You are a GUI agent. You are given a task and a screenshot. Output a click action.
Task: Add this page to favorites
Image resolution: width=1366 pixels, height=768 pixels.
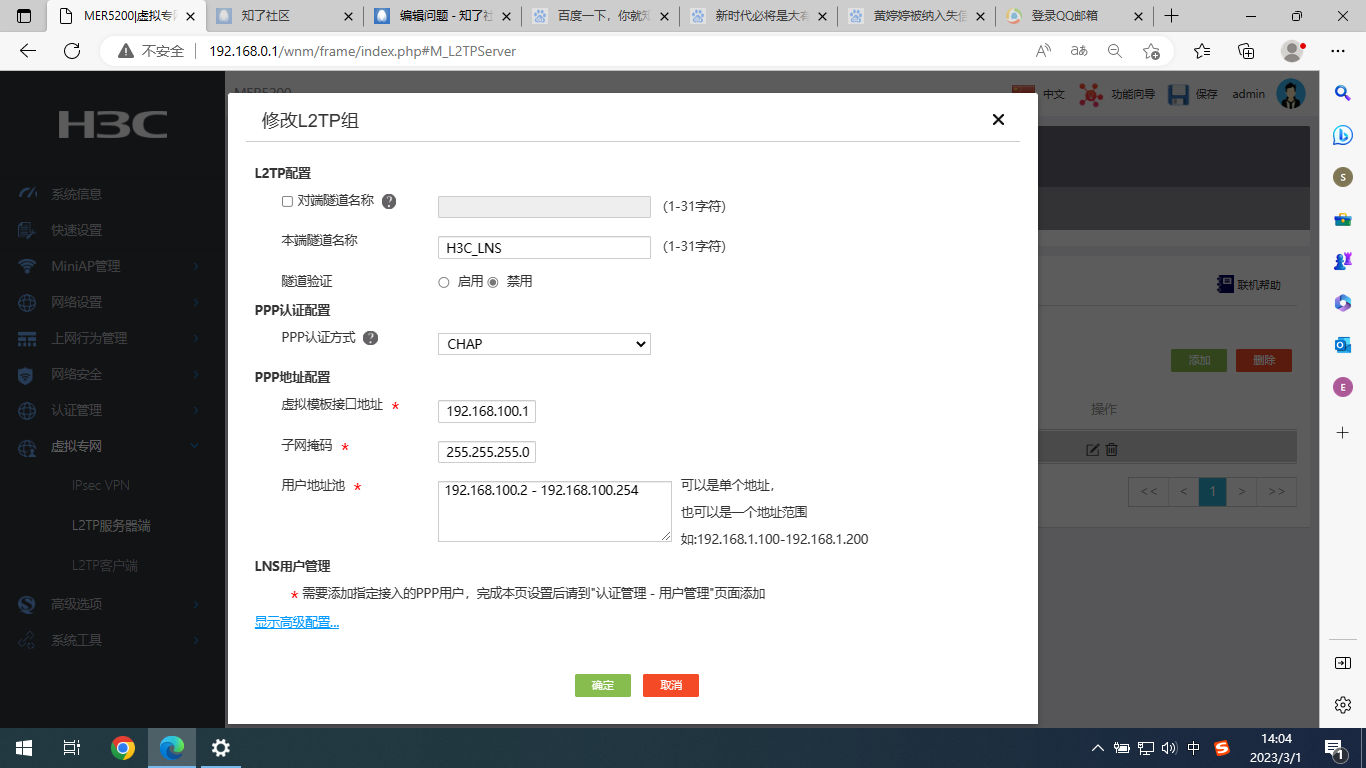[x=1151, y=51]
